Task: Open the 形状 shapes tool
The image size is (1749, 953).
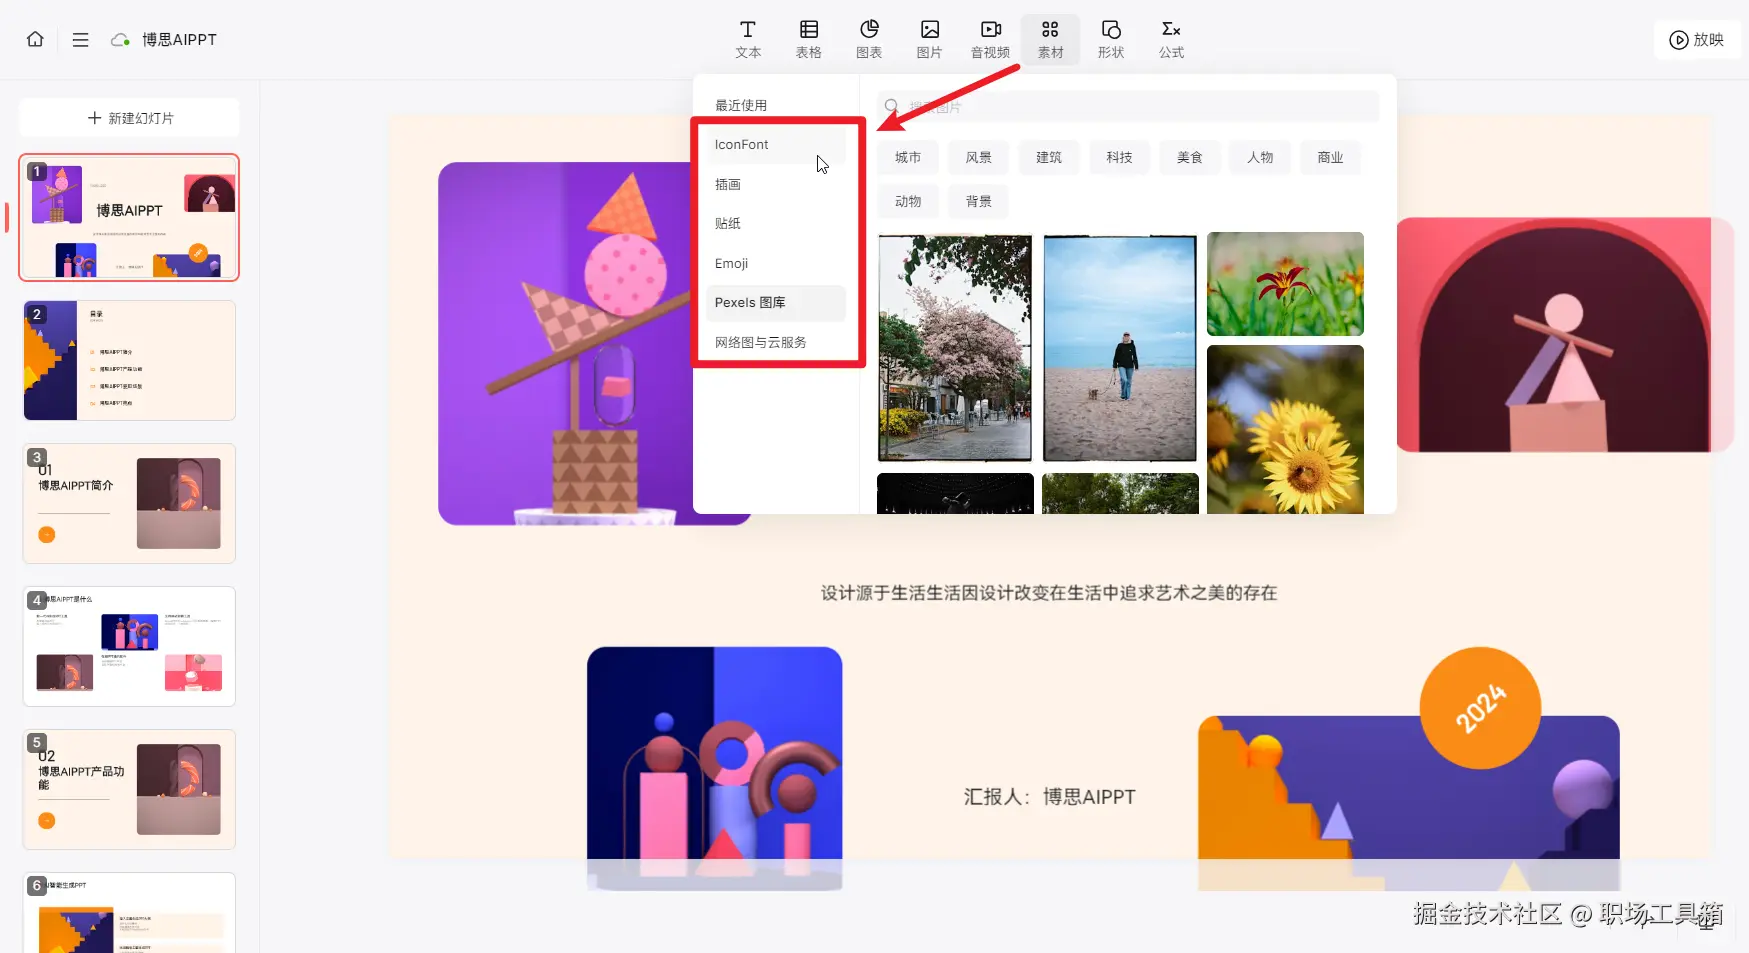Action: click(x=1111, y=39)
